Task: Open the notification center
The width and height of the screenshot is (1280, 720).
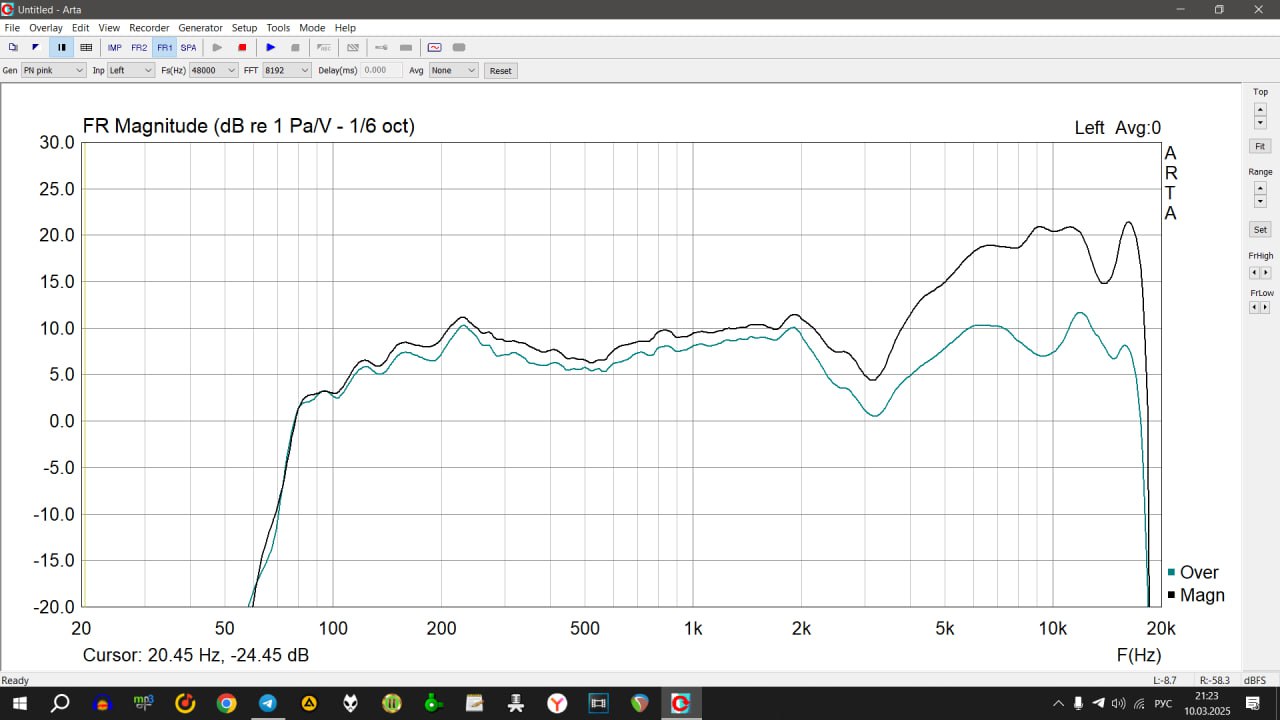Action: tap(1252, 703)
